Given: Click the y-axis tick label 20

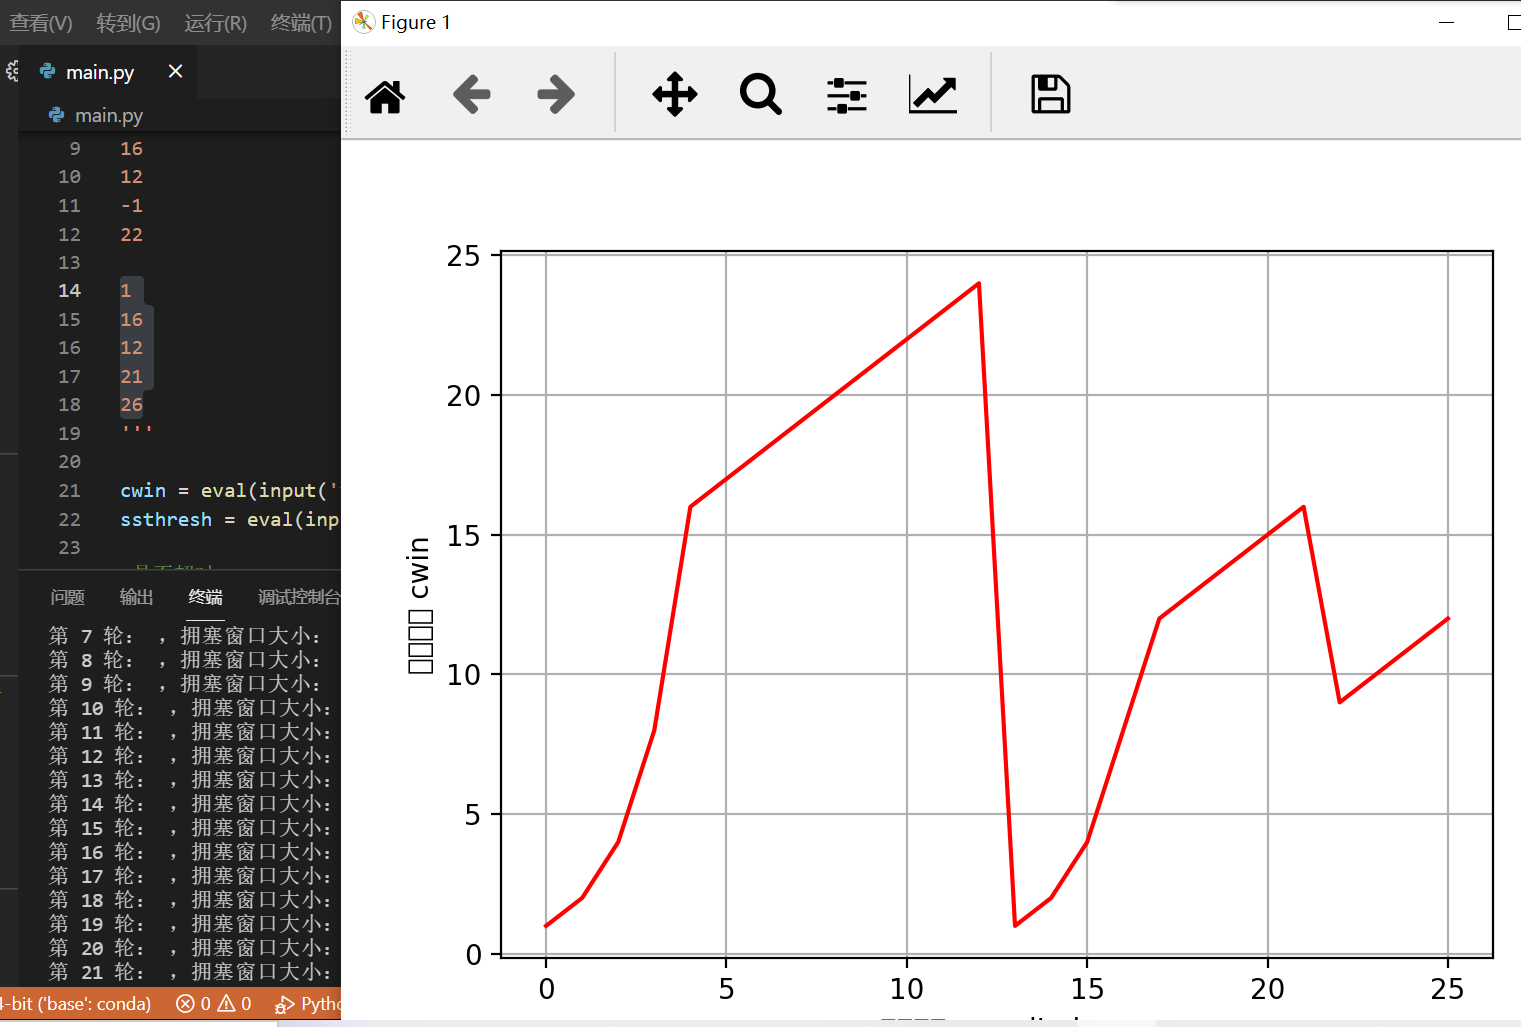Looking at the screenshot, I should [464, 396].
